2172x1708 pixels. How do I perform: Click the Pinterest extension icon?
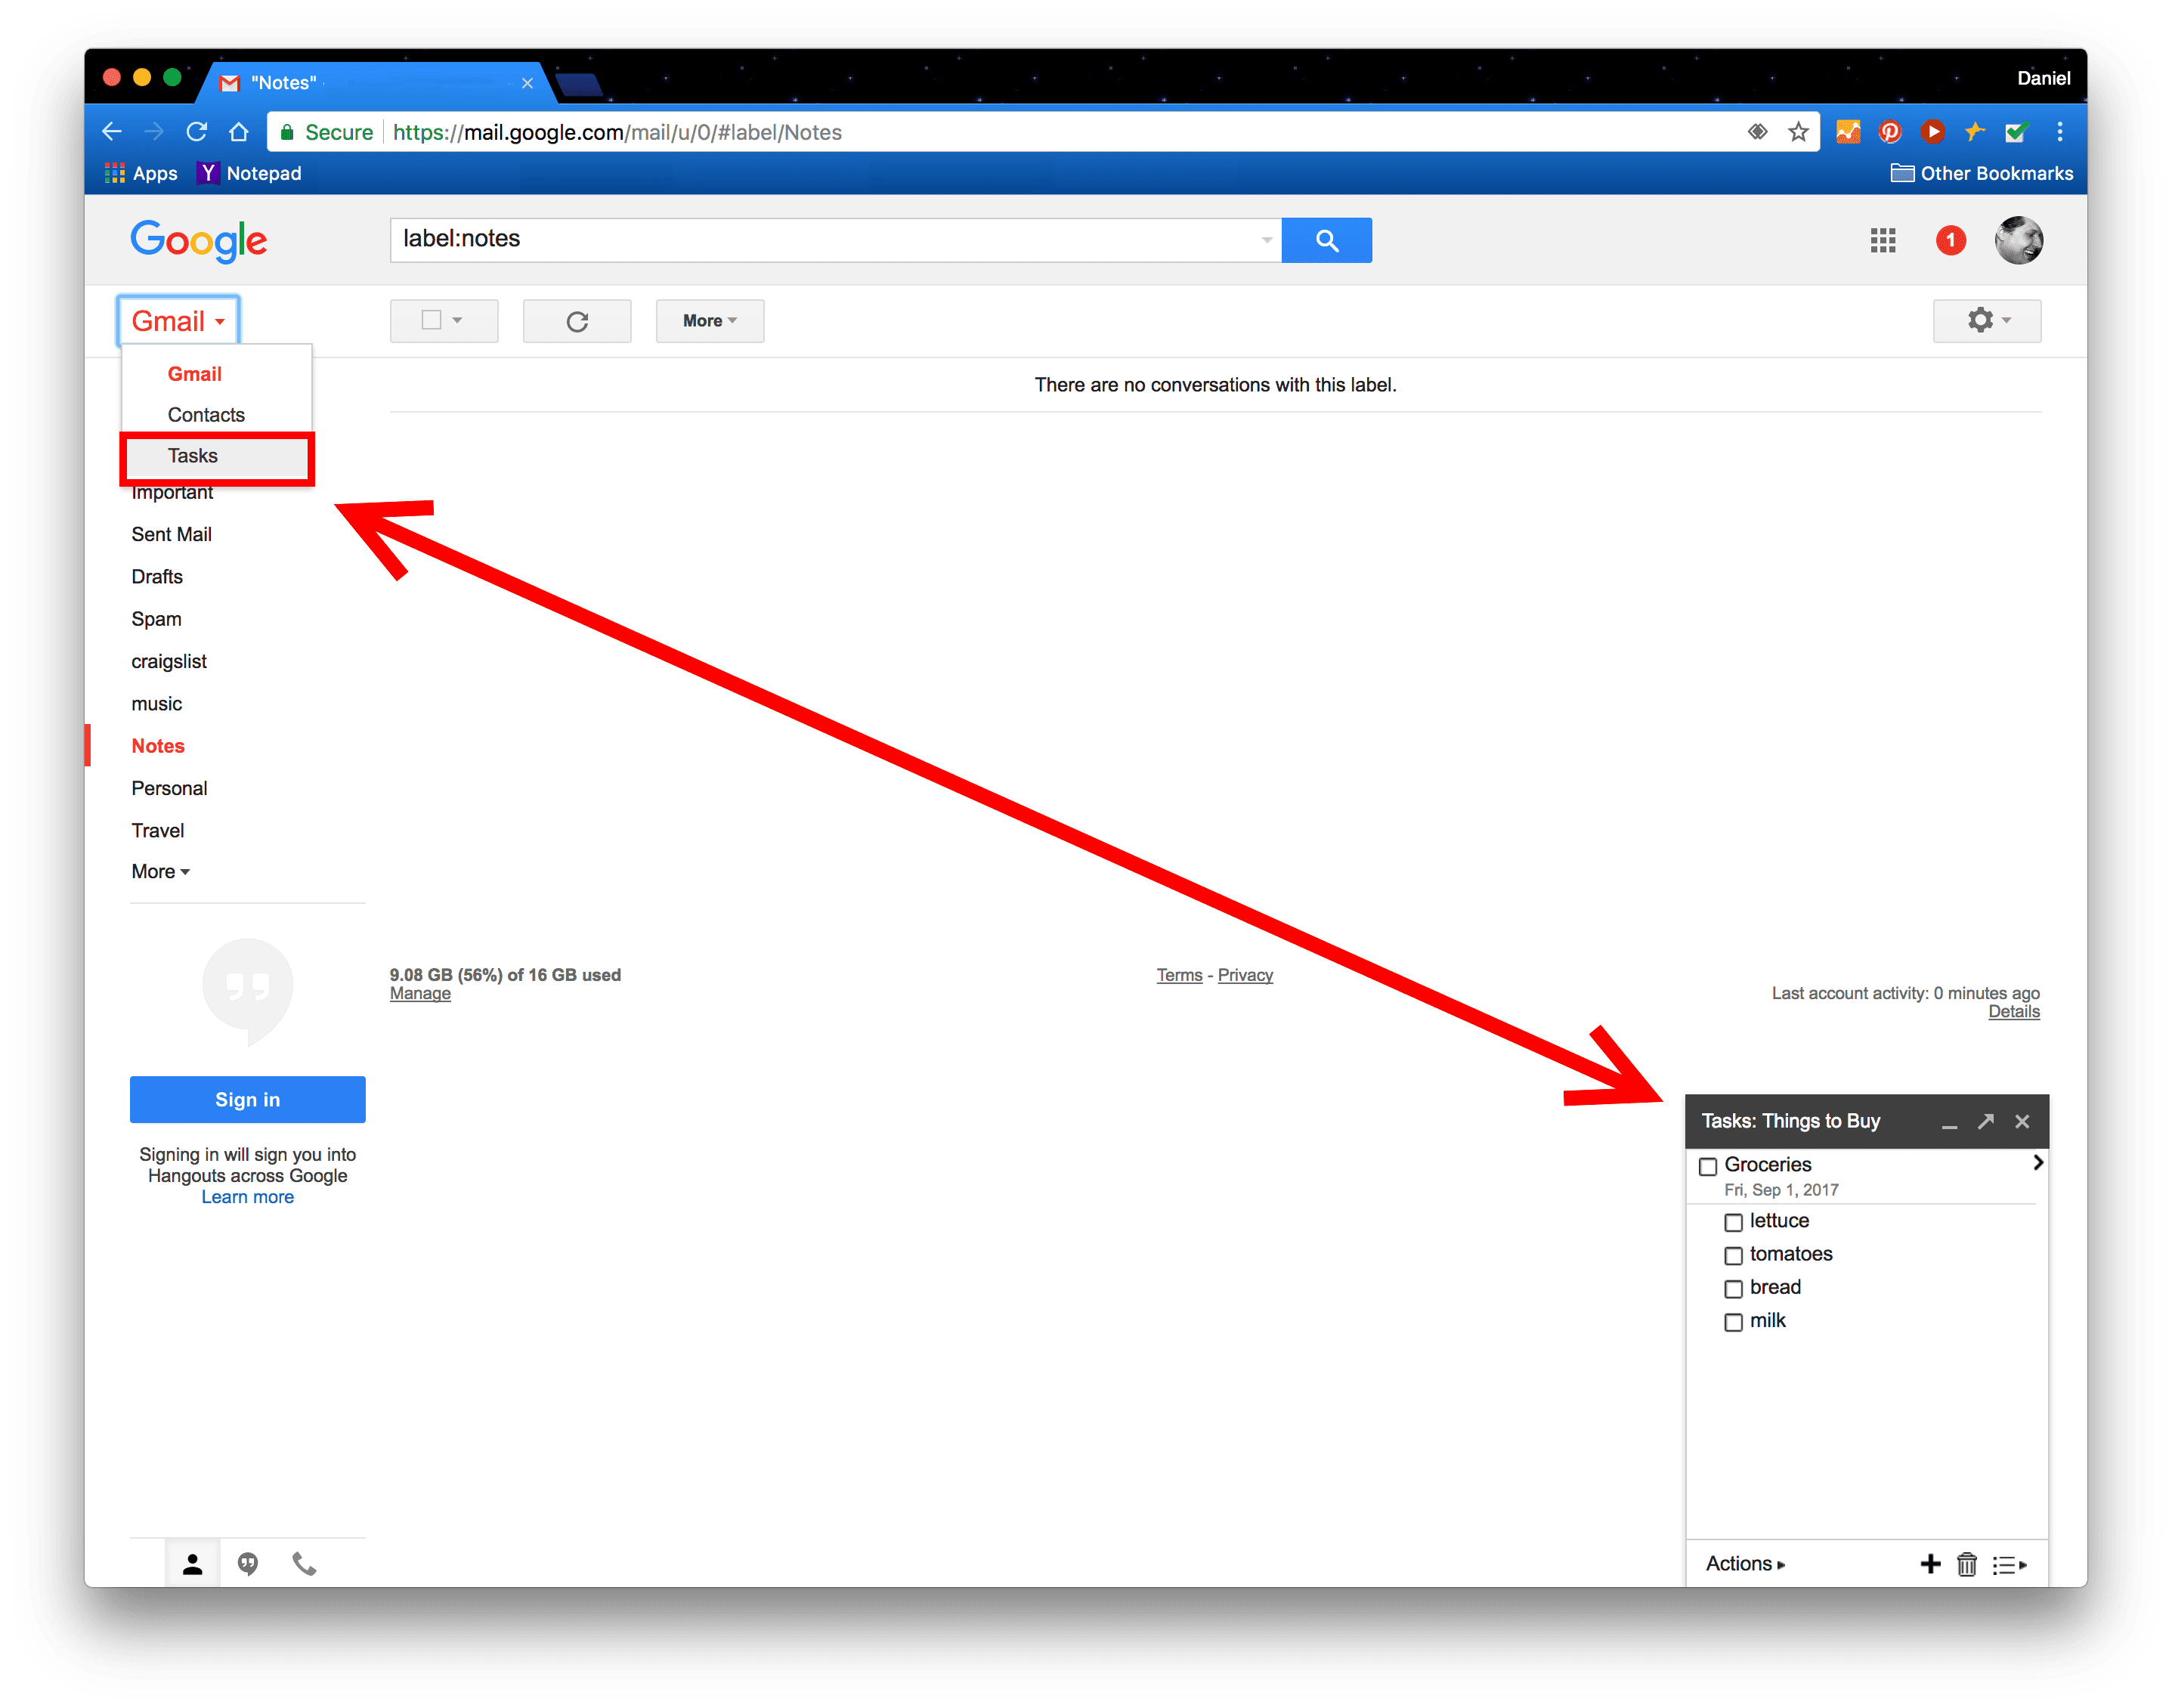pyautogui.click(x=1890, y=132)
